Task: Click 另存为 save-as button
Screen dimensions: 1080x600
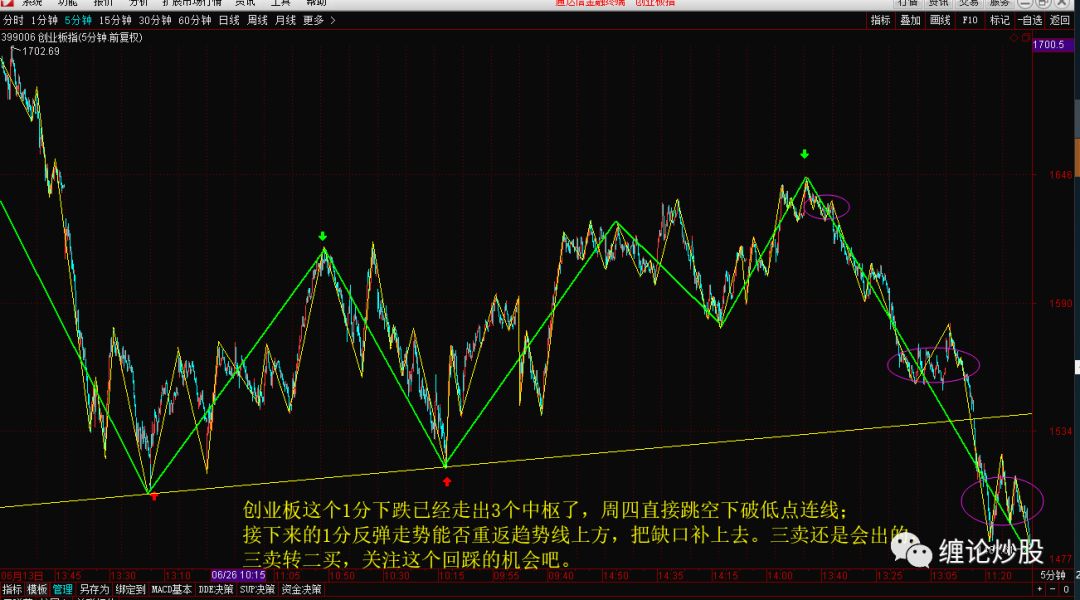Action: [94, 590]
